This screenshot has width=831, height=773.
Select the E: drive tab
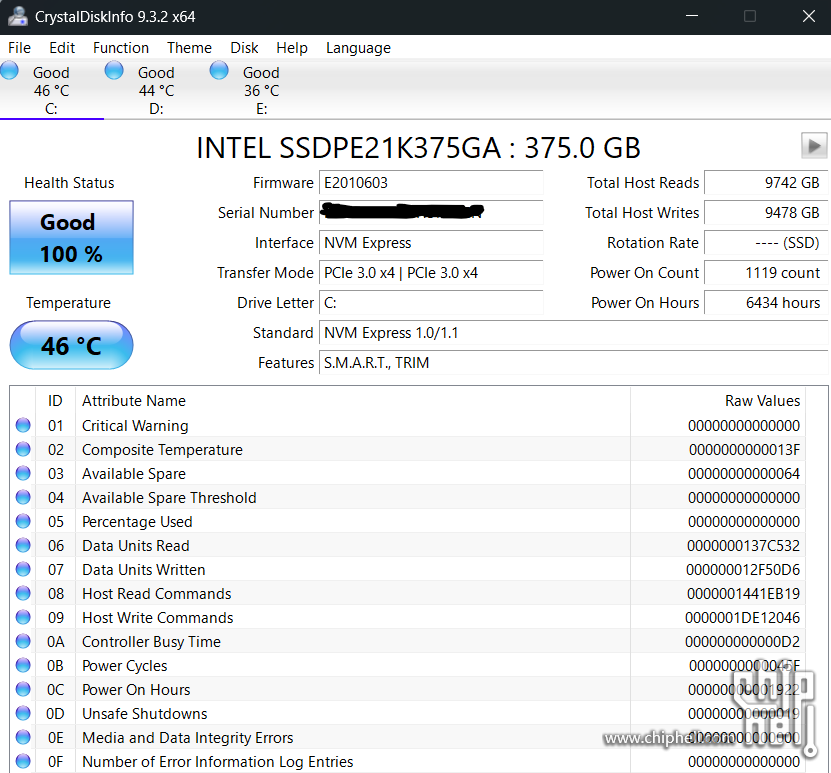click(261, 90)
